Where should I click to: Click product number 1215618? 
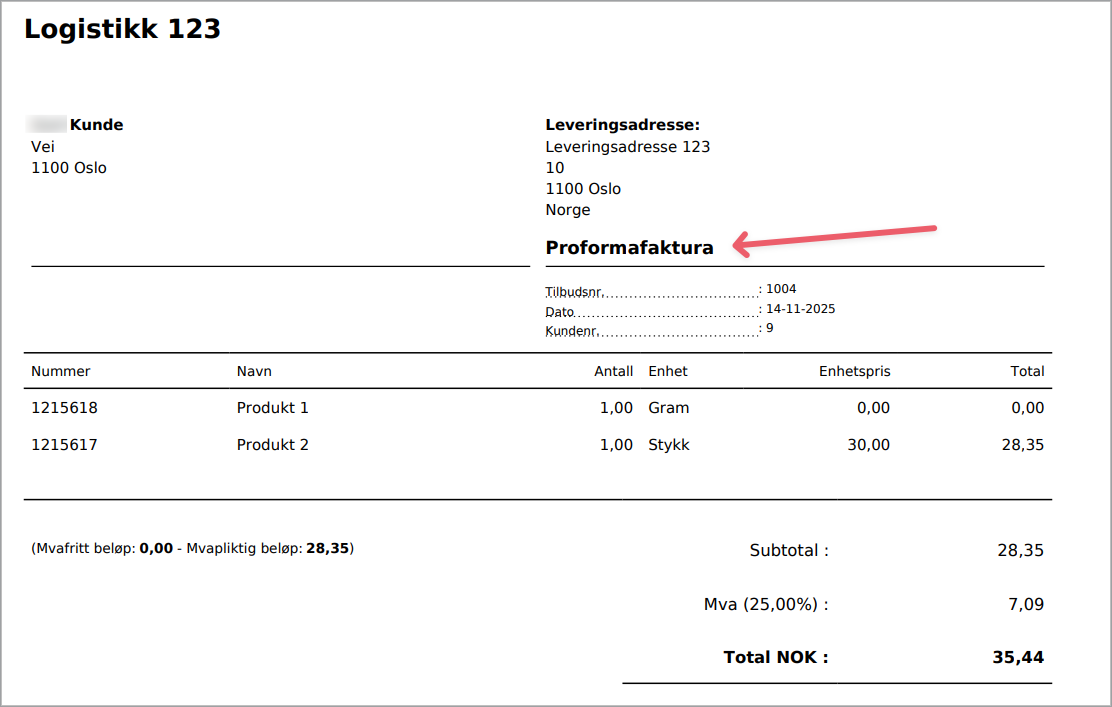pos(64,408)
